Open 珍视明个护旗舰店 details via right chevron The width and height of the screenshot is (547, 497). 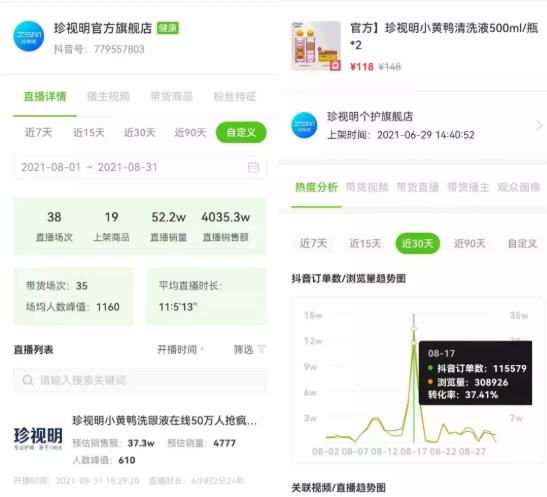point(539,125)
